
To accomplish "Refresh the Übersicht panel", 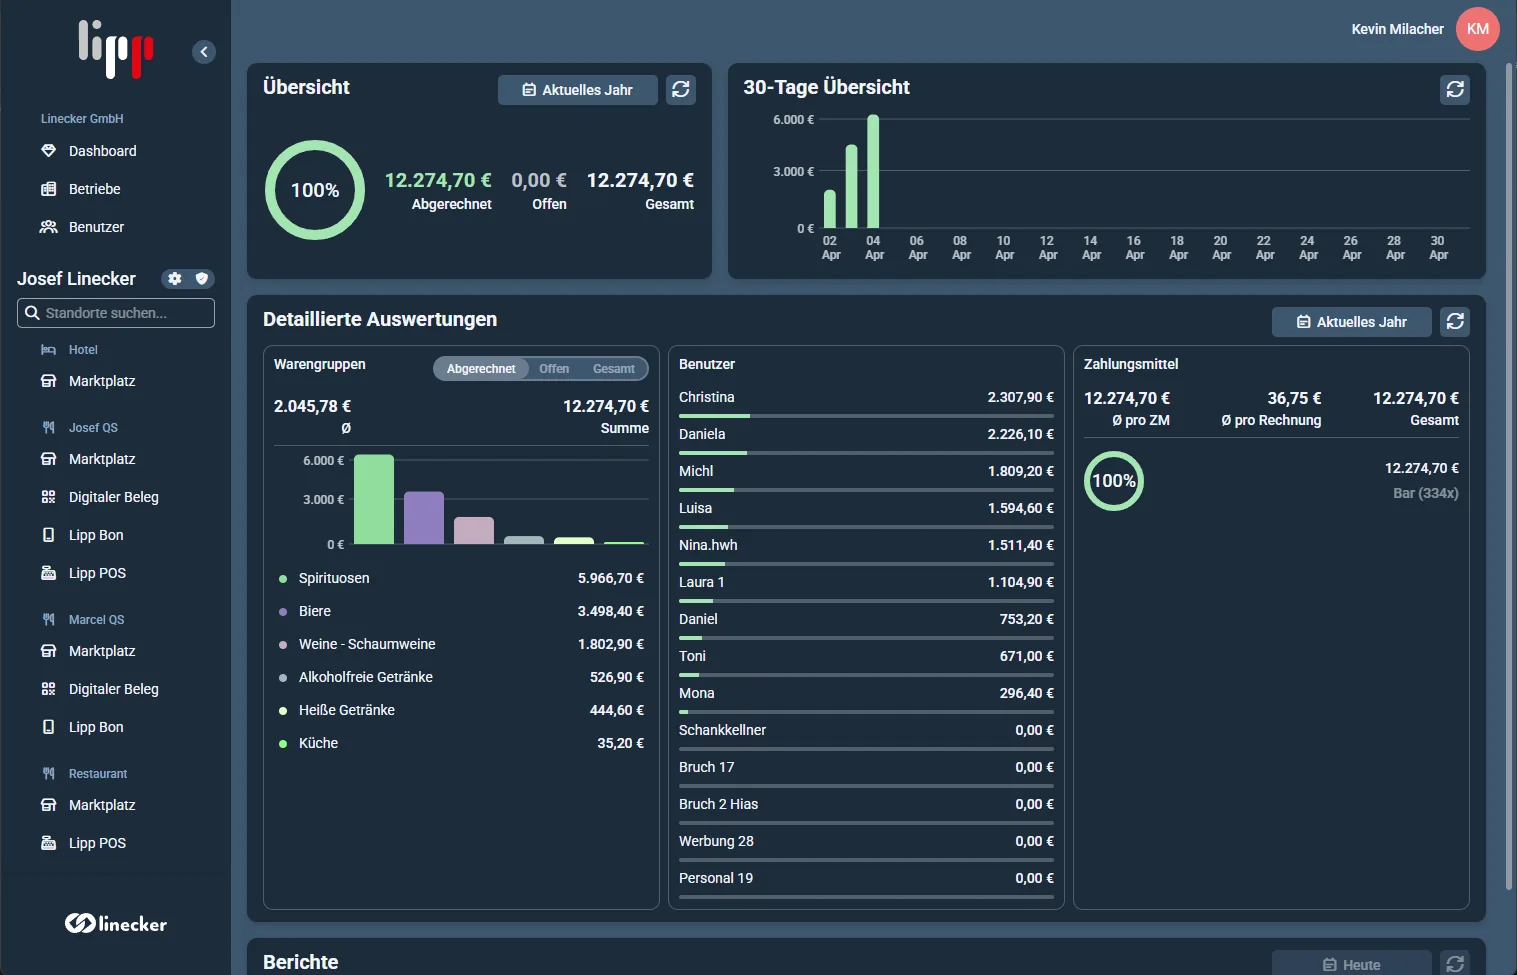I will coord(681,89).
